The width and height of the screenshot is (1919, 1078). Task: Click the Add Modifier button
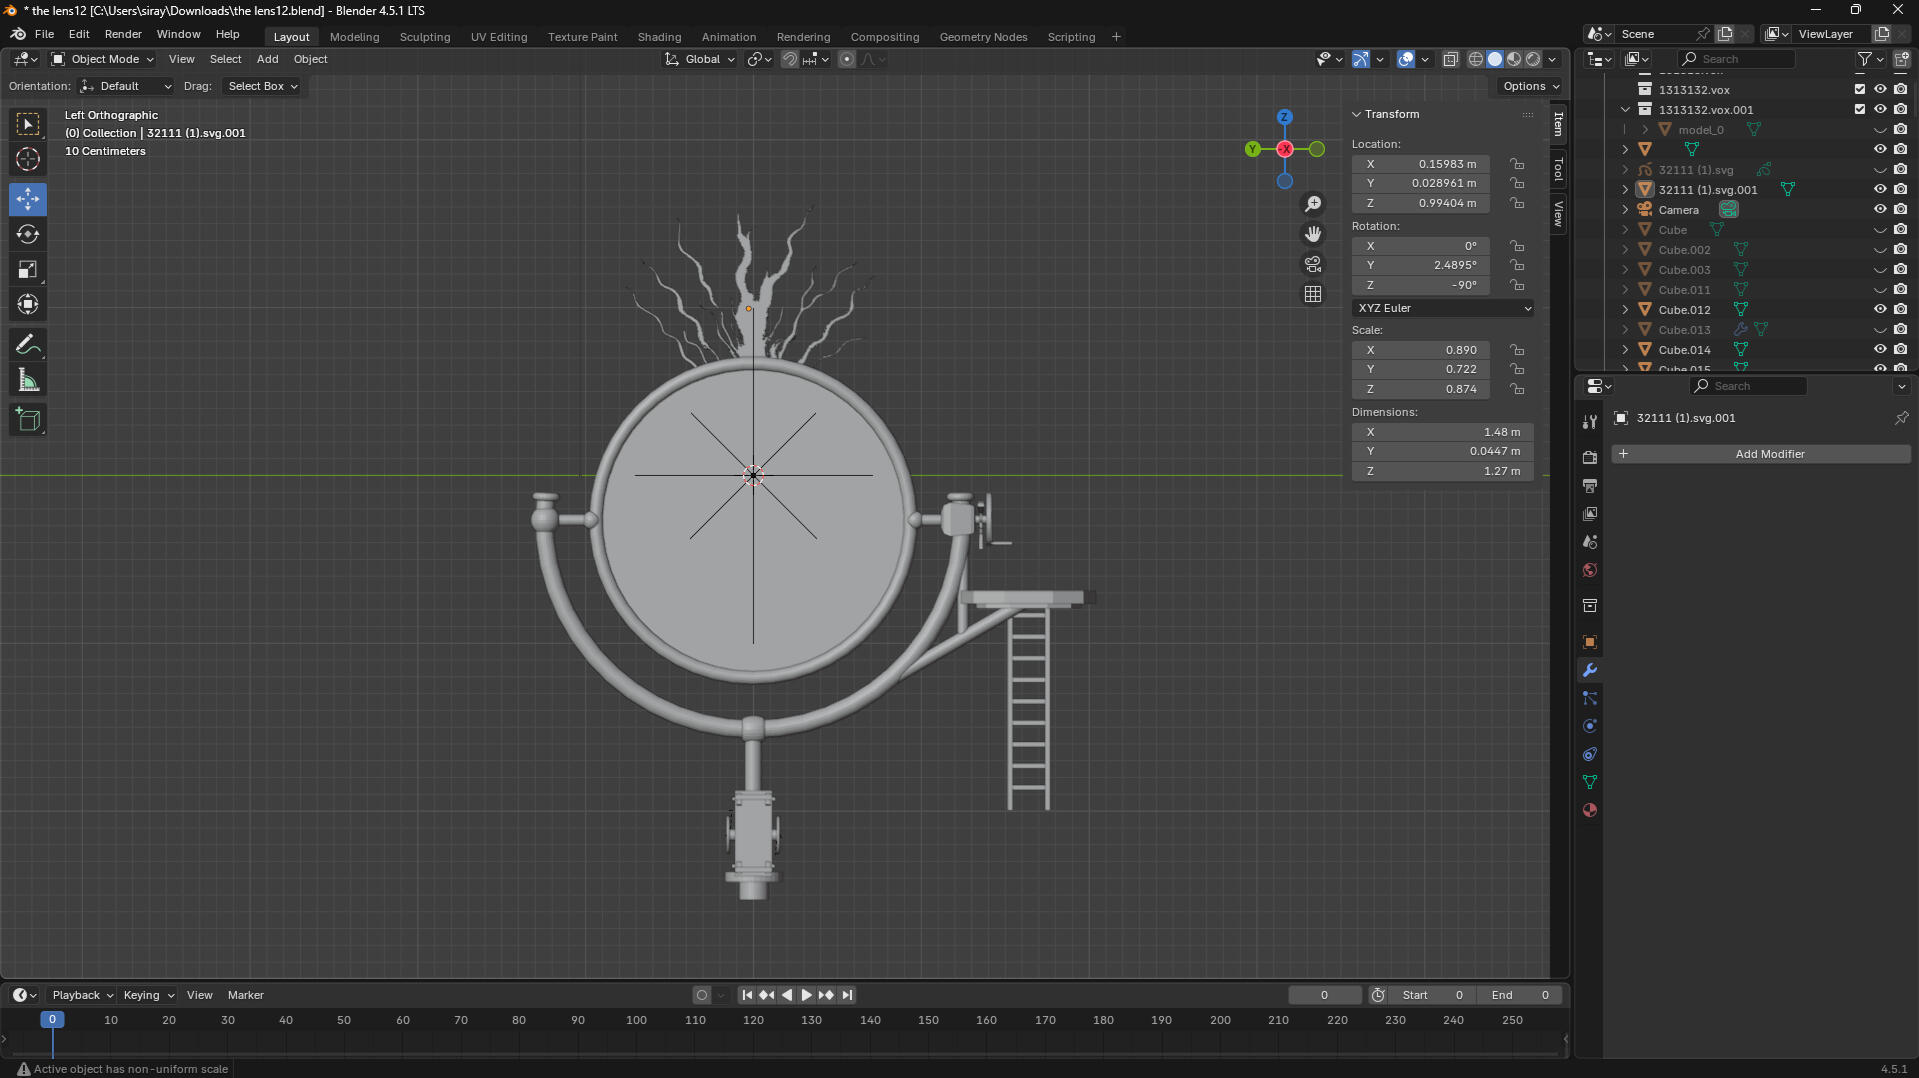[1769, 454]
